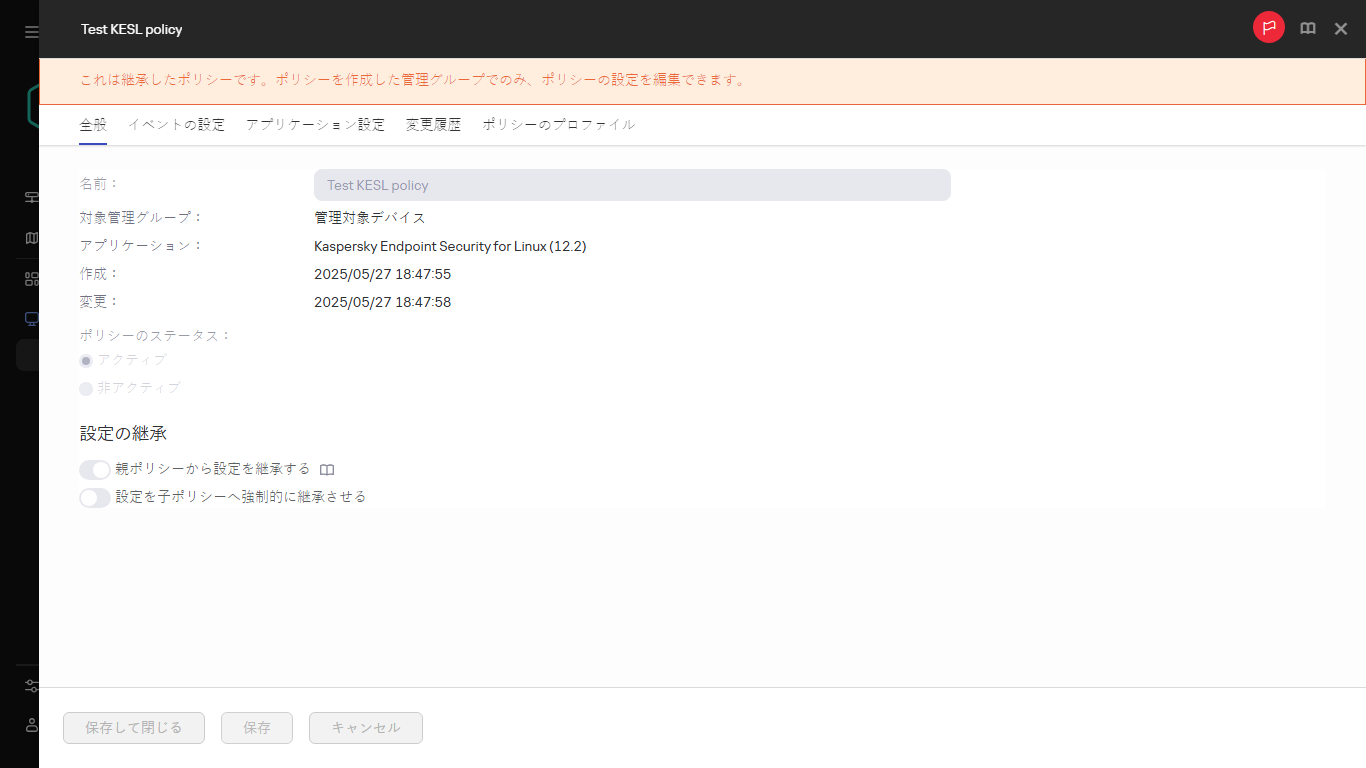Click the Test KESL policy header title
The width and height of the screenshot is (1366, 768).
[132, 29]
